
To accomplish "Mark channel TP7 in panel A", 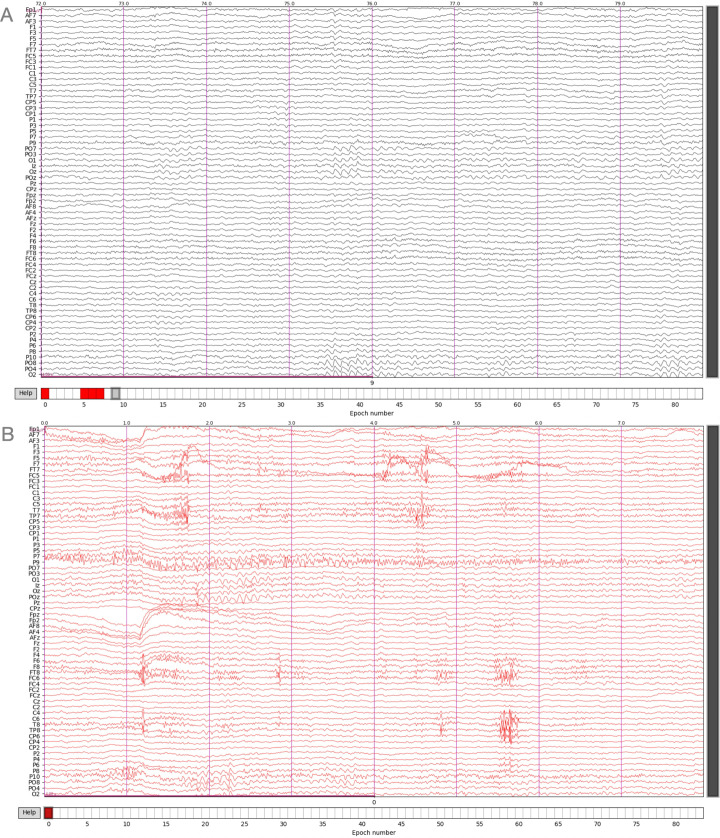I will click(30, 97).
